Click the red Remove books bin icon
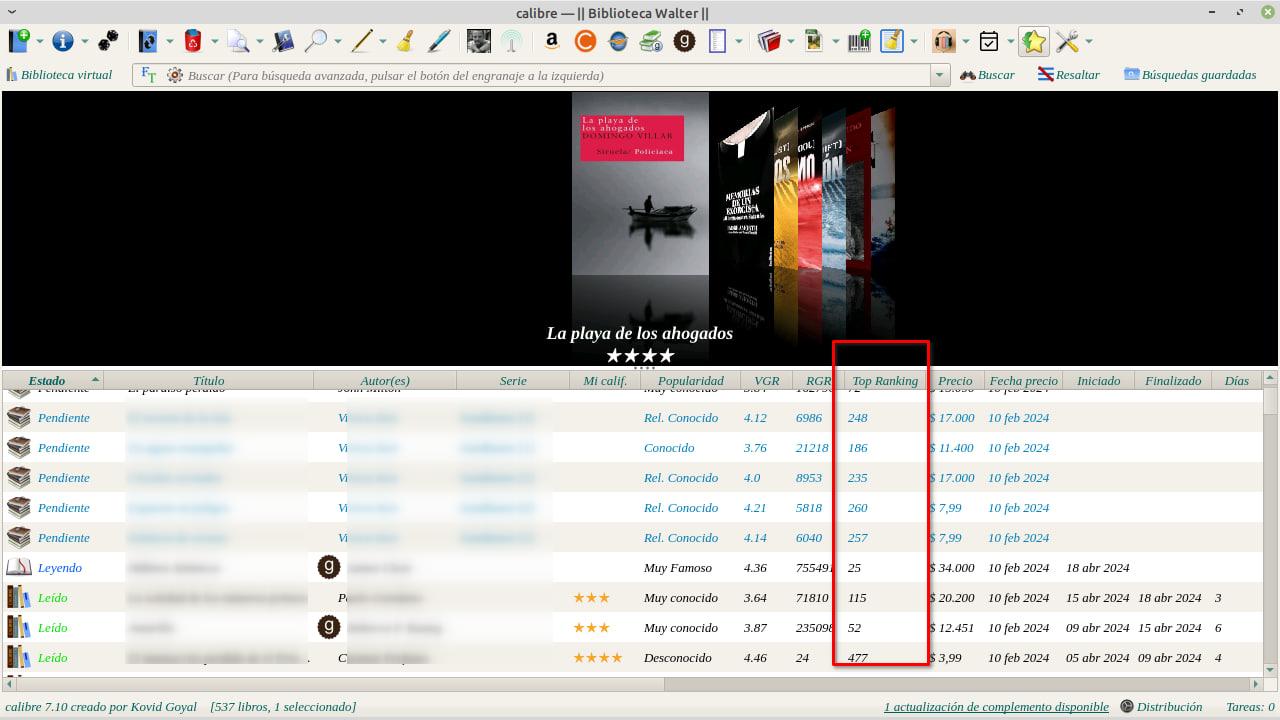The image size is (1280, 720). (x=193, y=41)
